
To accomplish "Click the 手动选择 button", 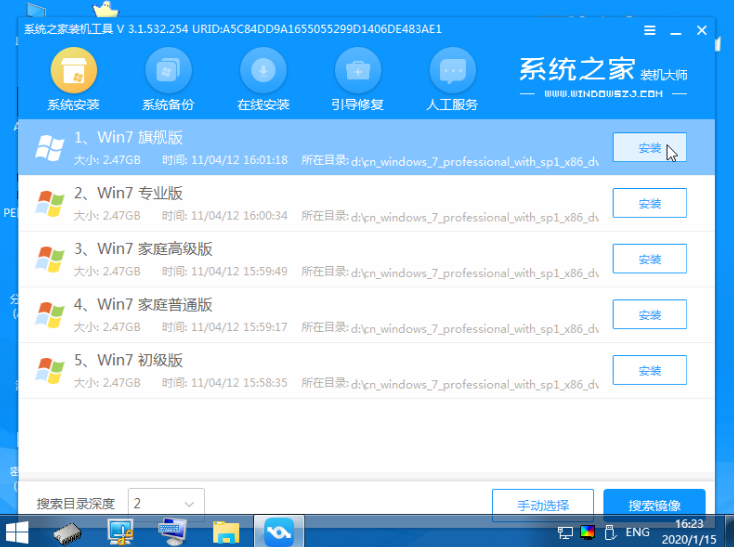I will 543,505.
